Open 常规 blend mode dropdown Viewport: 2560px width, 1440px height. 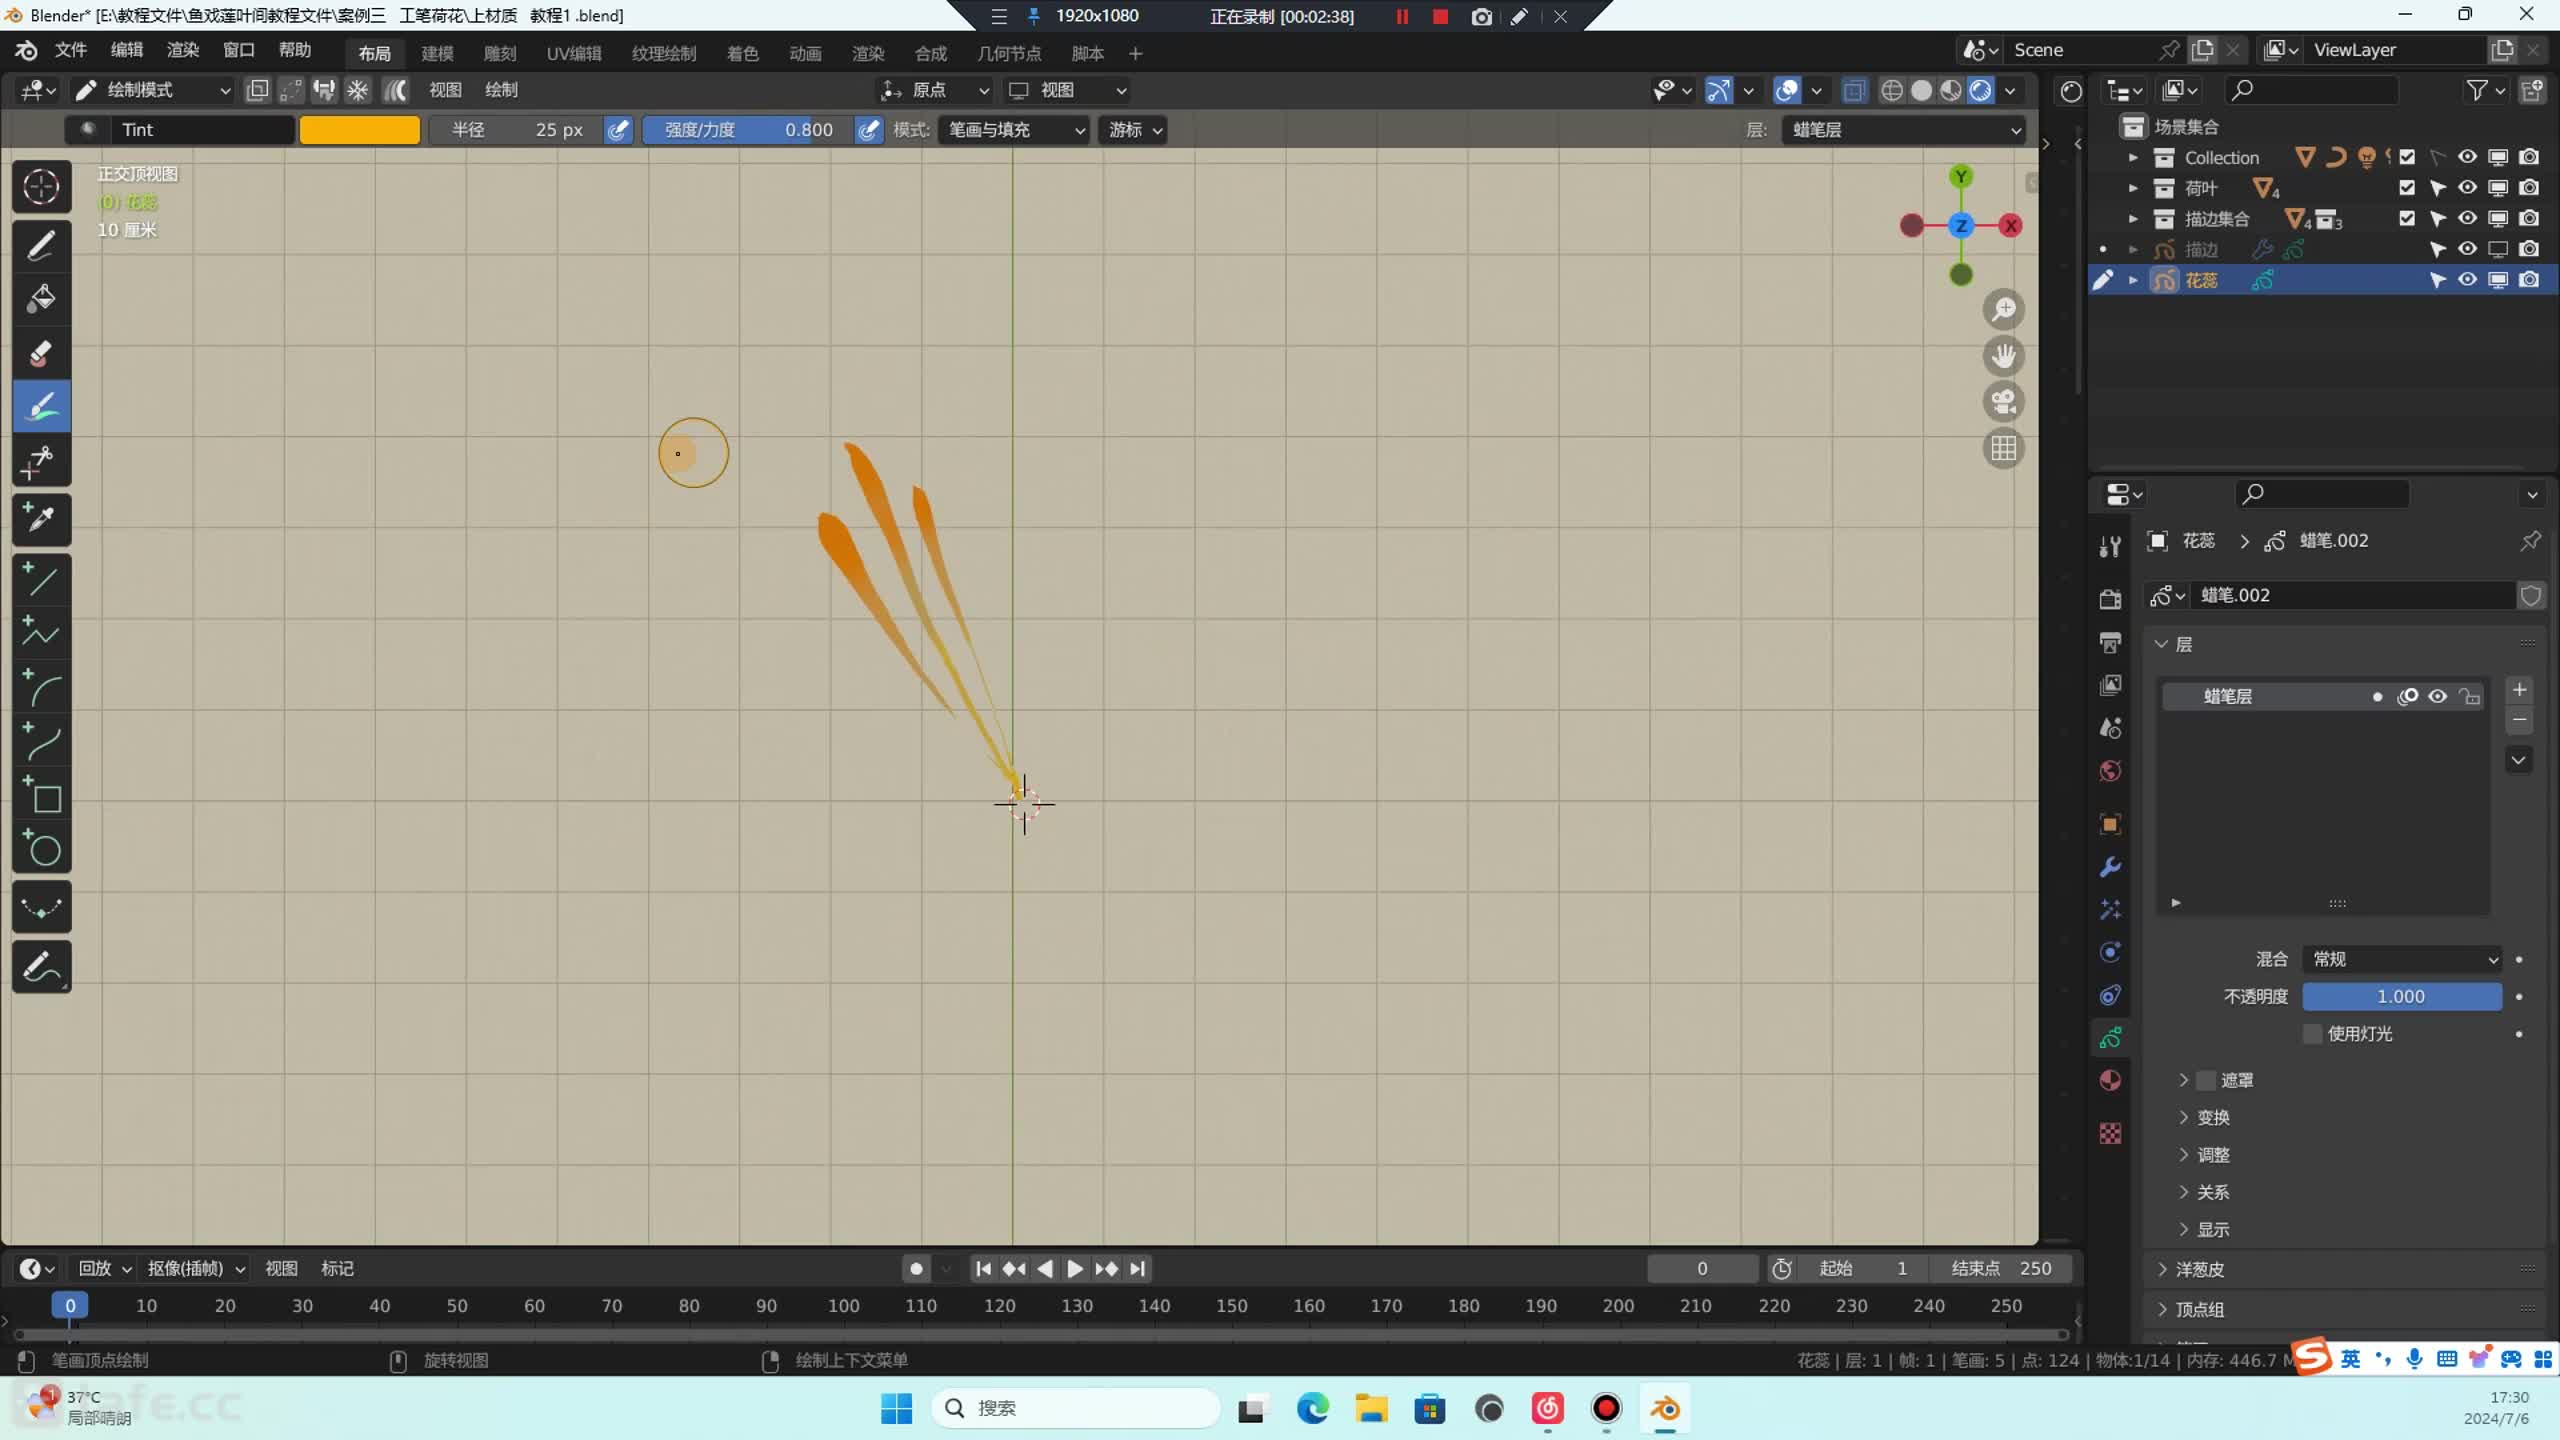2402,959
